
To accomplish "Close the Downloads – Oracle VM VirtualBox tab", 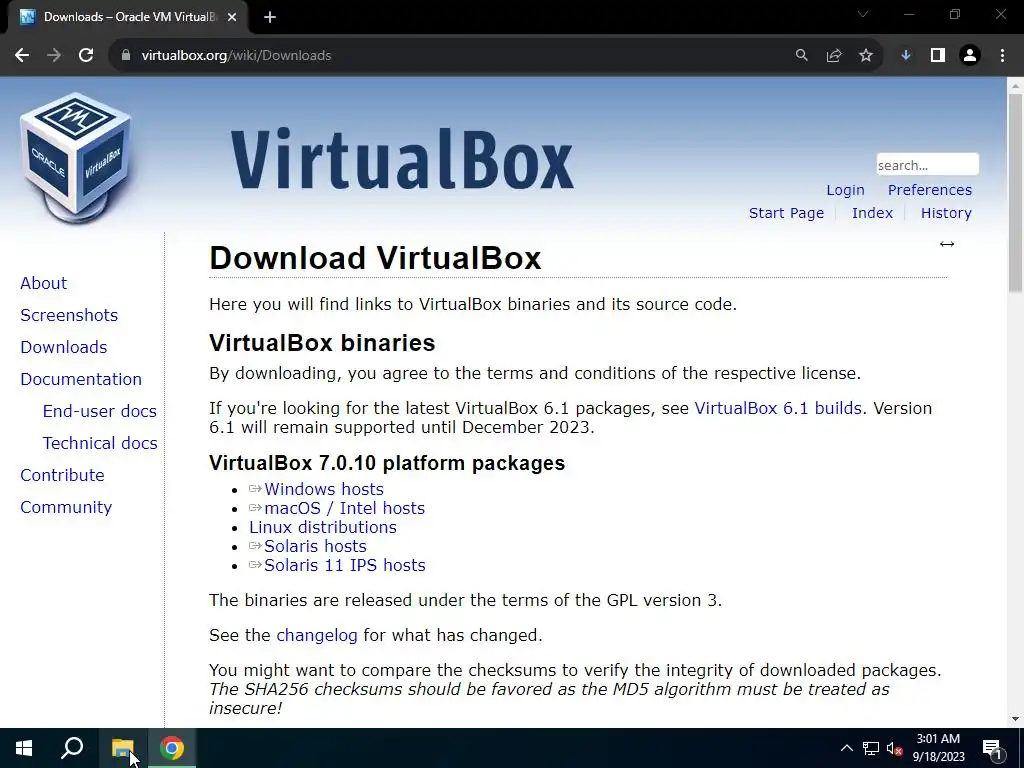I will [x=232, y=18].
